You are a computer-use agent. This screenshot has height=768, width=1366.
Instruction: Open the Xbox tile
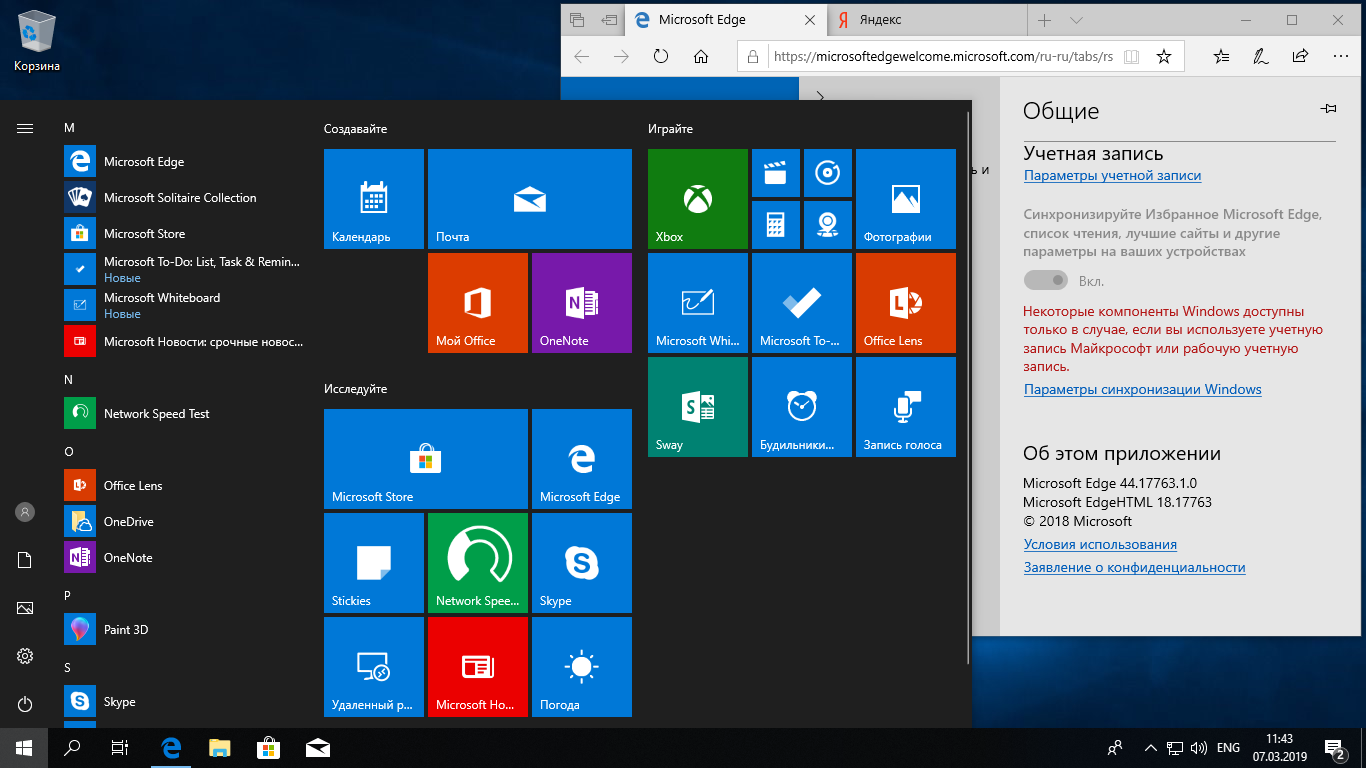698,199
